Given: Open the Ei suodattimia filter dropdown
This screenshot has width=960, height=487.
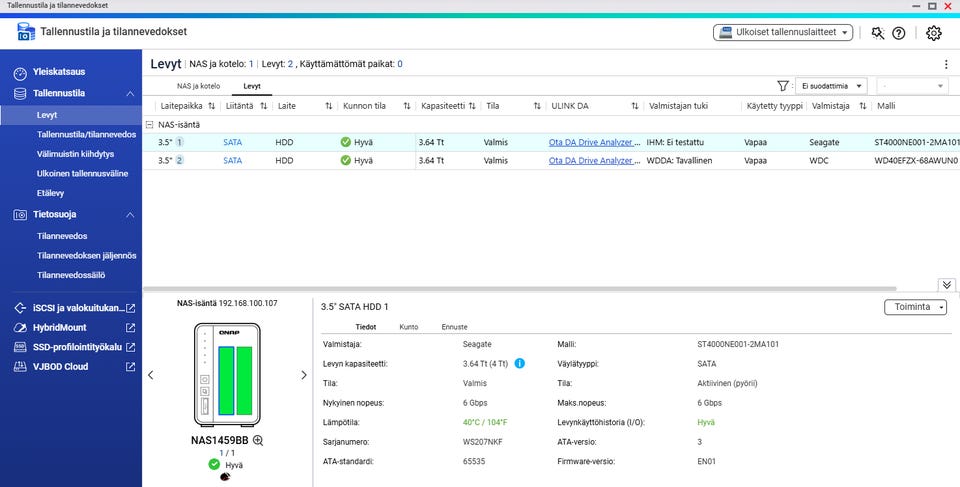Looking at the screenshot, I should [x=831, y=86].
